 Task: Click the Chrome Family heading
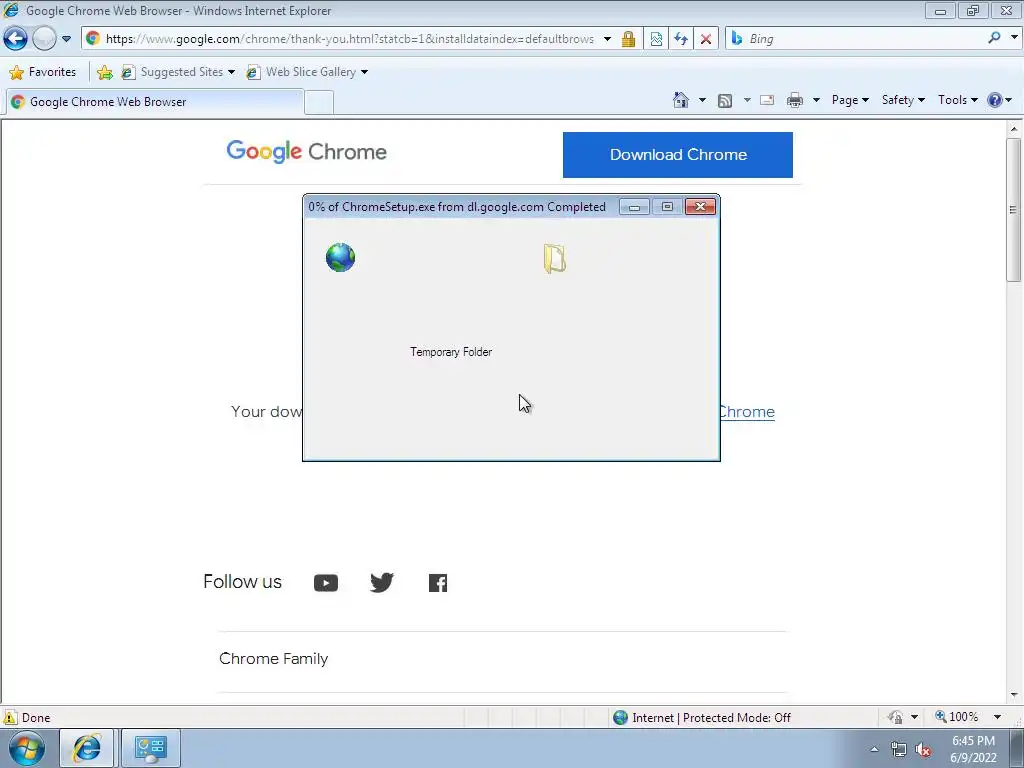click(274, 658)
